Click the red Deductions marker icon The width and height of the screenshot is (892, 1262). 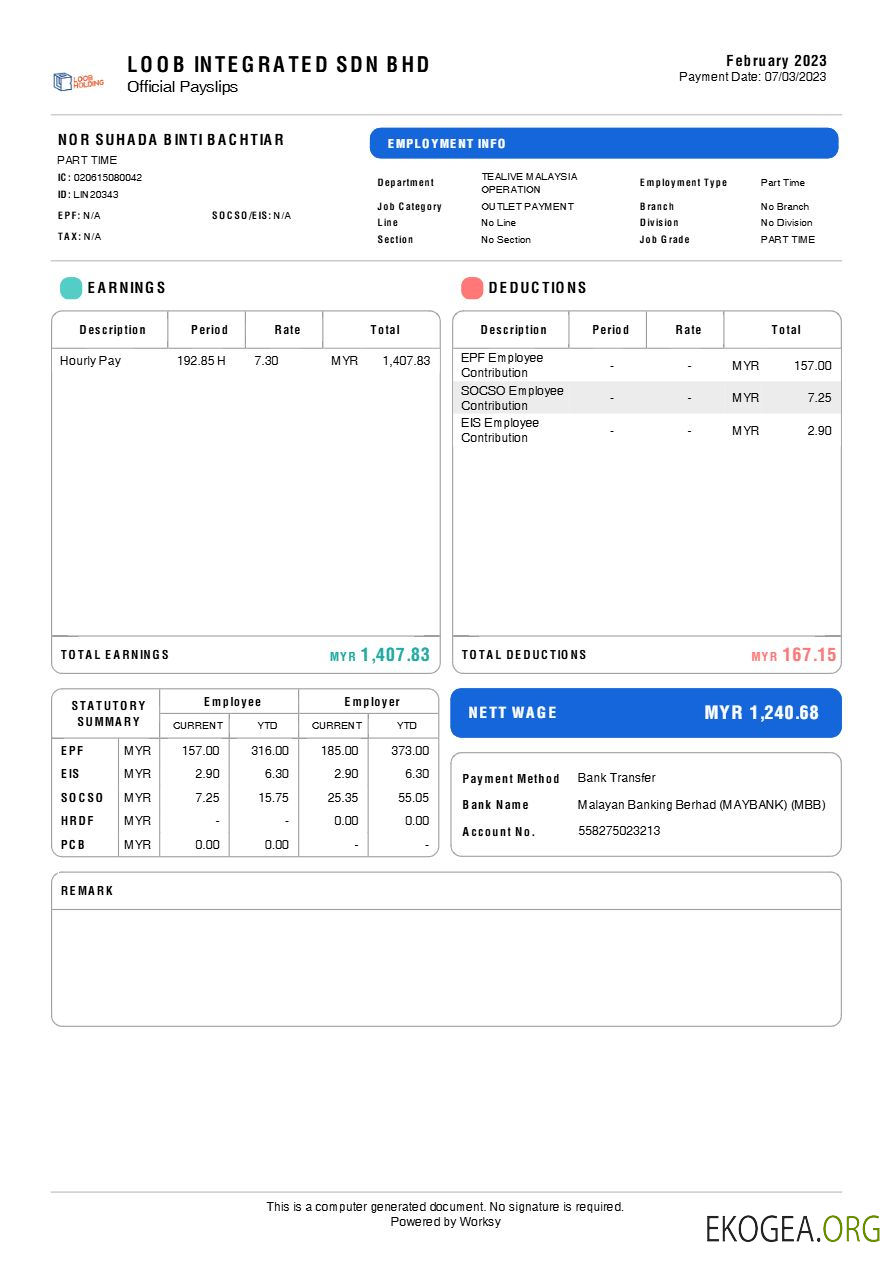472,288
